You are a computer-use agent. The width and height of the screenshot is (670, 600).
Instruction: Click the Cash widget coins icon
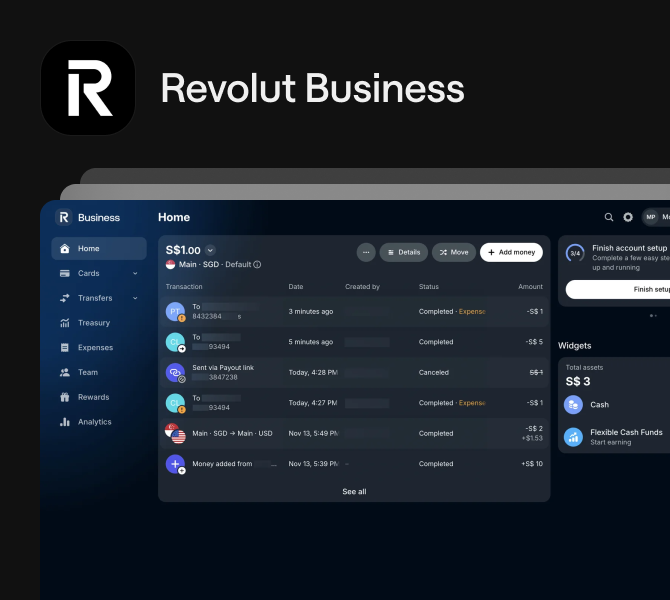point(573,405)
